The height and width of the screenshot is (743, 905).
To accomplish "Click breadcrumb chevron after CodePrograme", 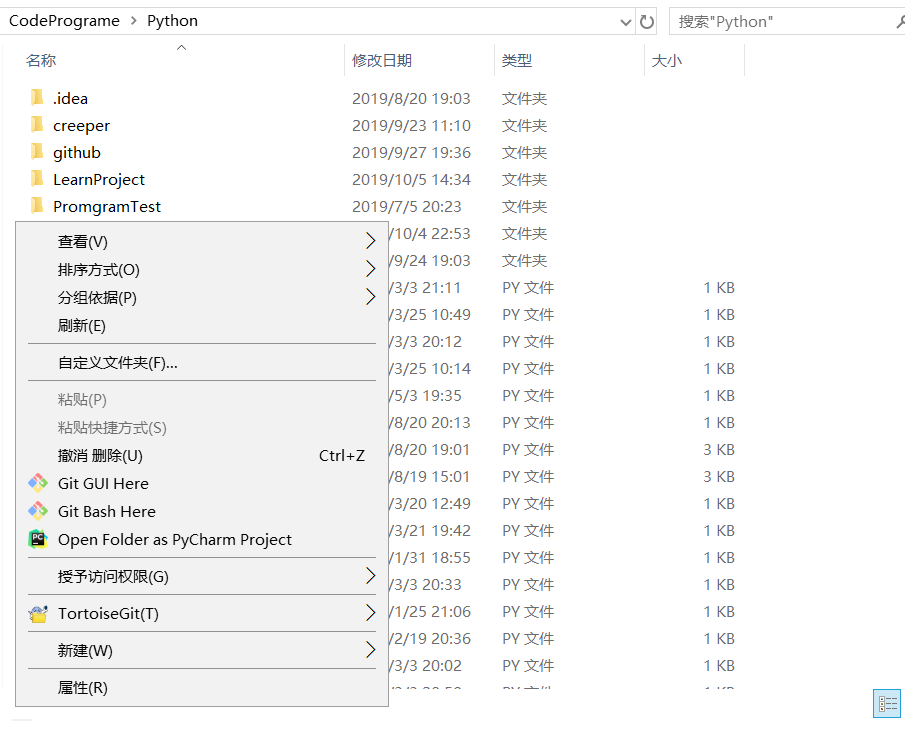I will (134, 21).
